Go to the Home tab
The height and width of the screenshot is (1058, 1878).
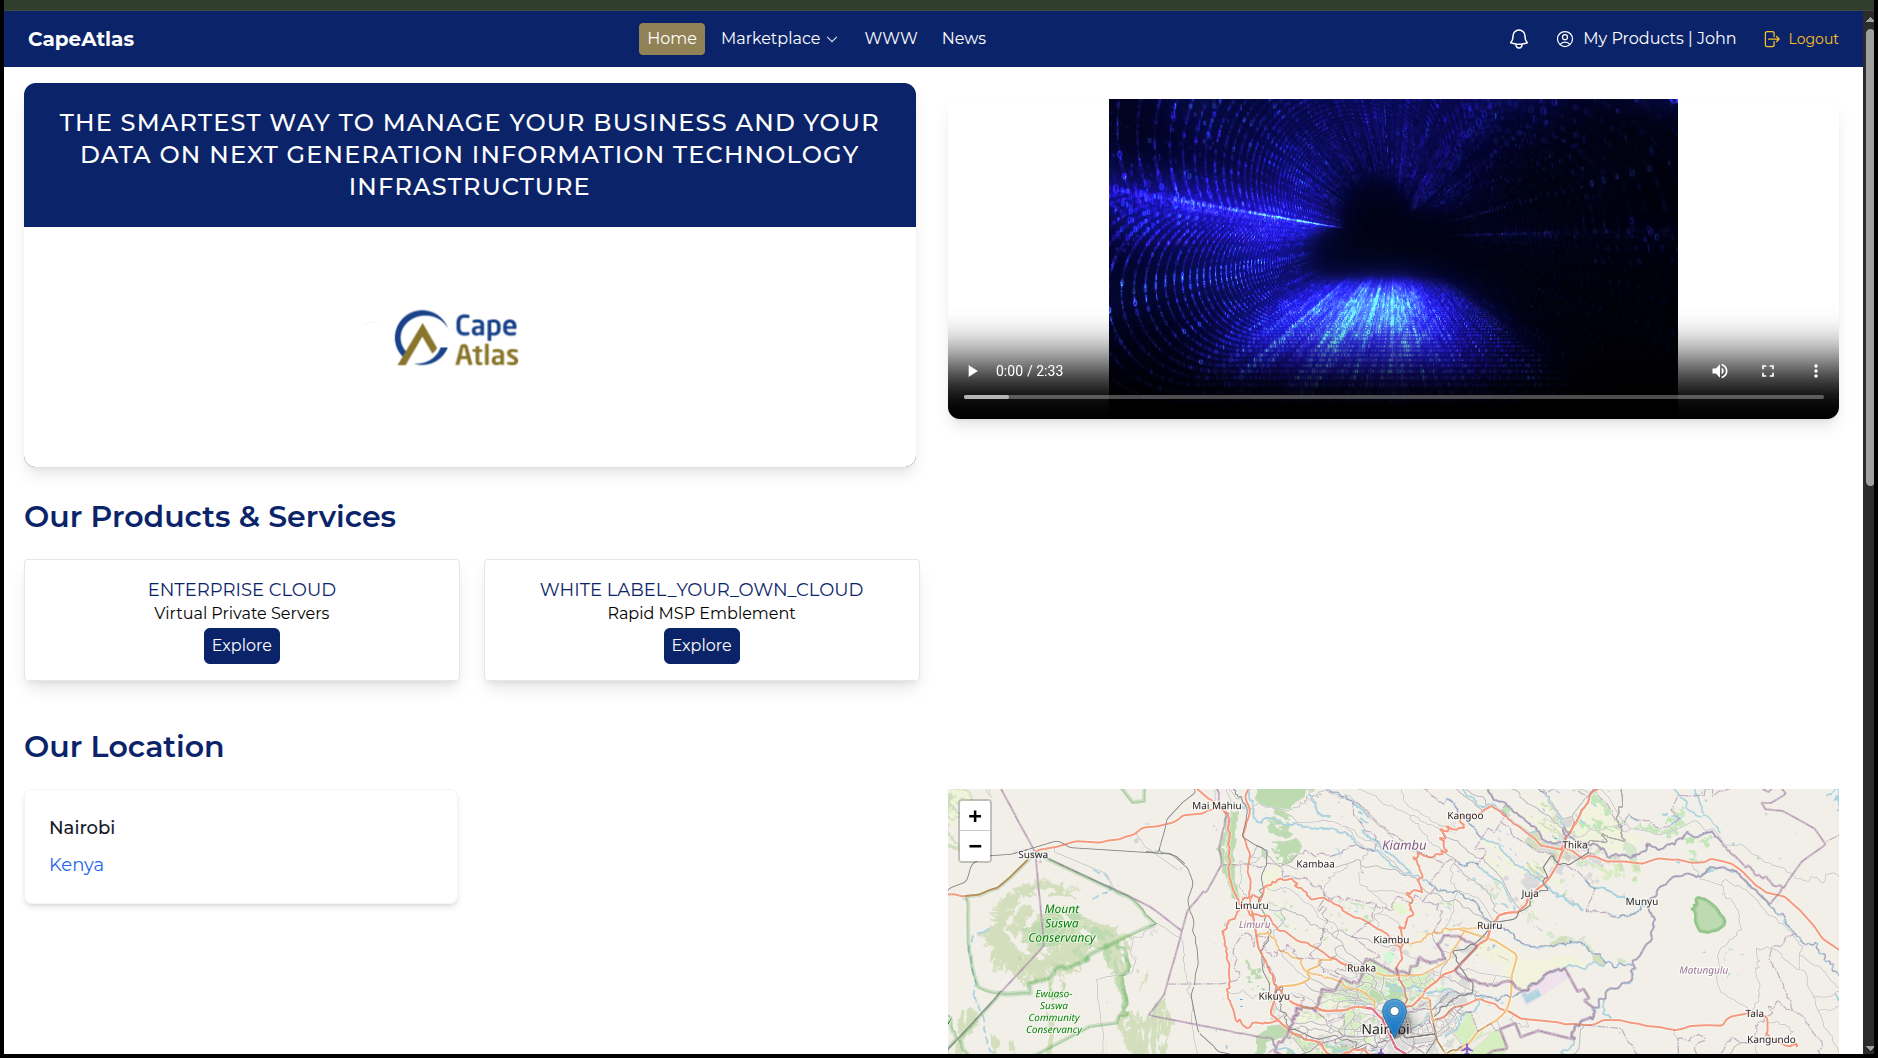click(672, 39)
